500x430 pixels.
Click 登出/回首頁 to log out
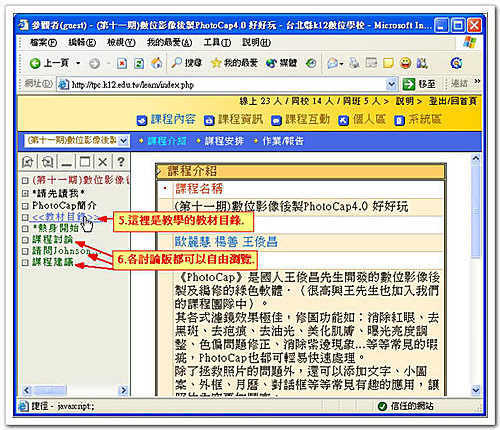pyautogui.click(x=453, y=101)
